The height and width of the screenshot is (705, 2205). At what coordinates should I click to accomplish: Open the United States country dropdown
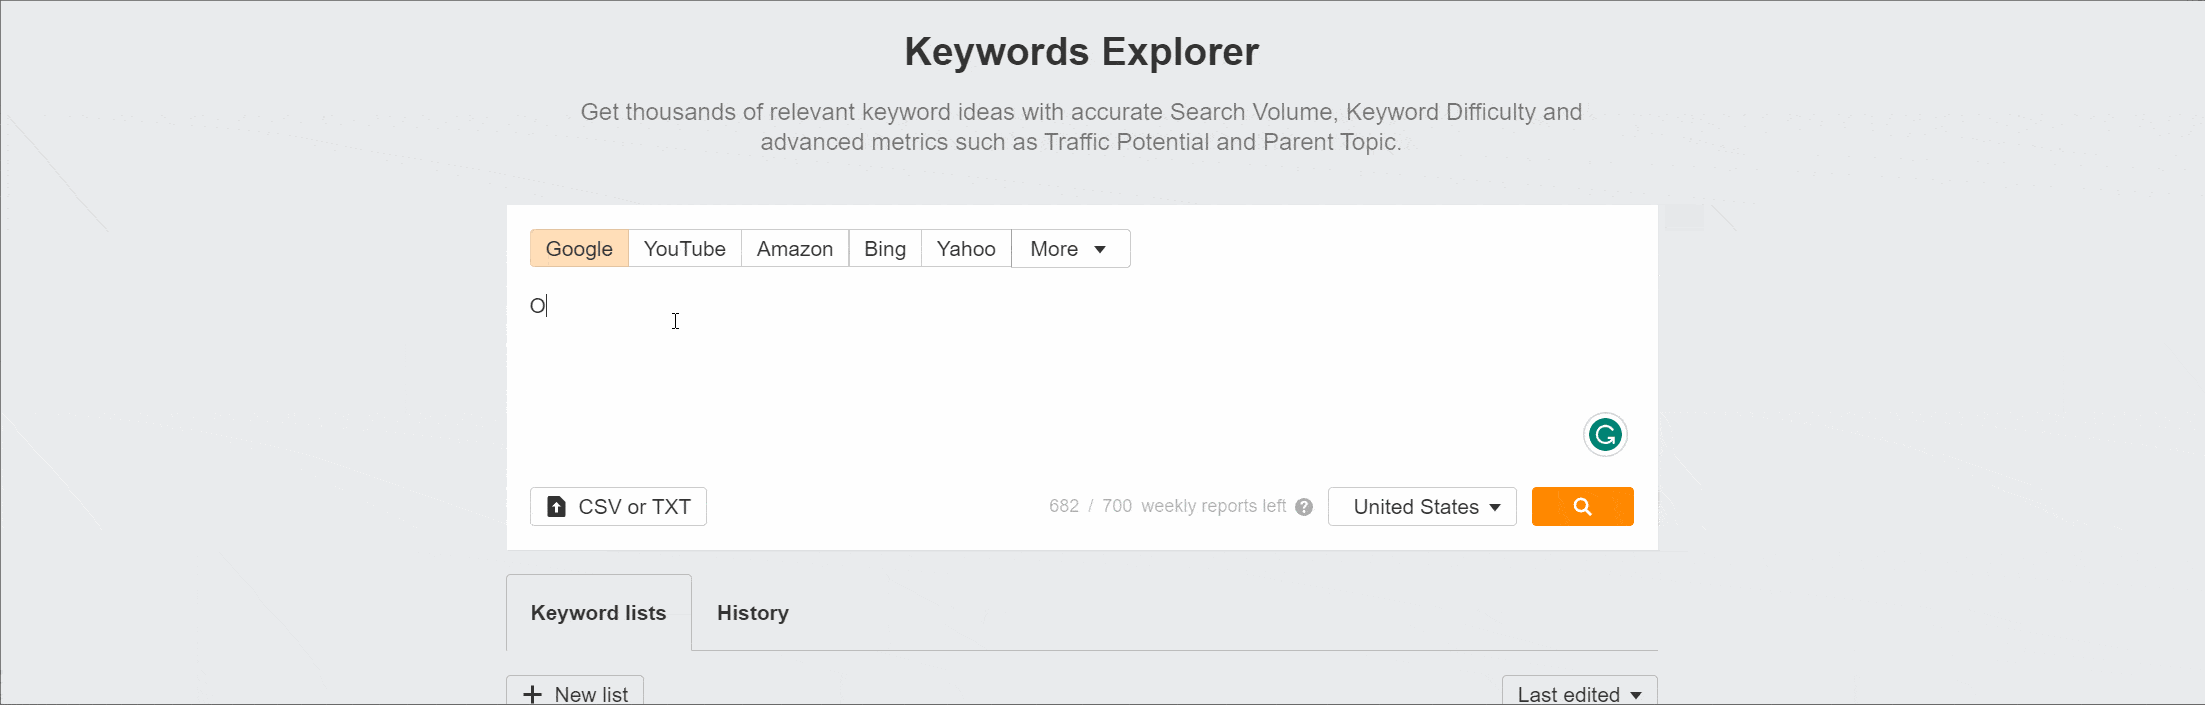tap(1422, 507)
